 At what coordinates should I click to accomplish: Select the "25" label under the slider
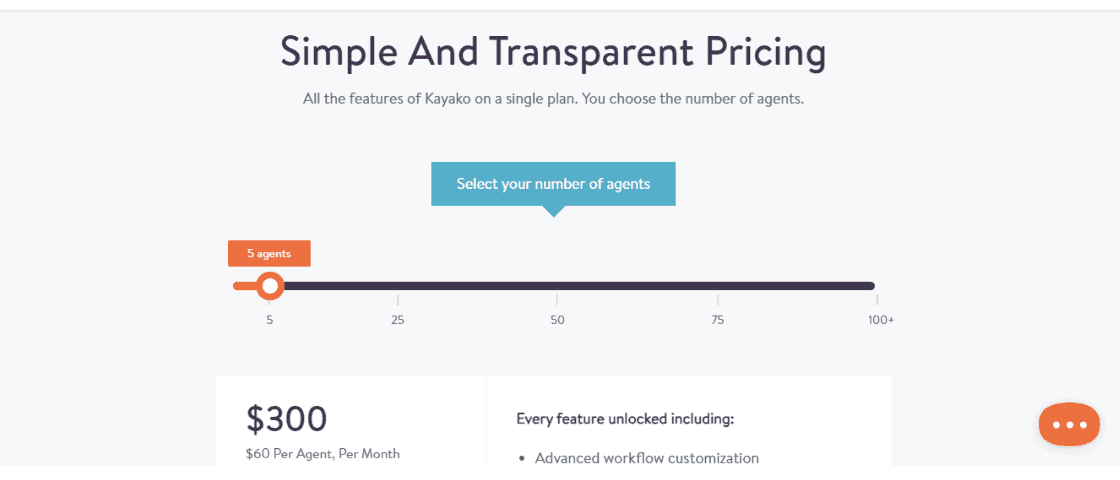398,320
